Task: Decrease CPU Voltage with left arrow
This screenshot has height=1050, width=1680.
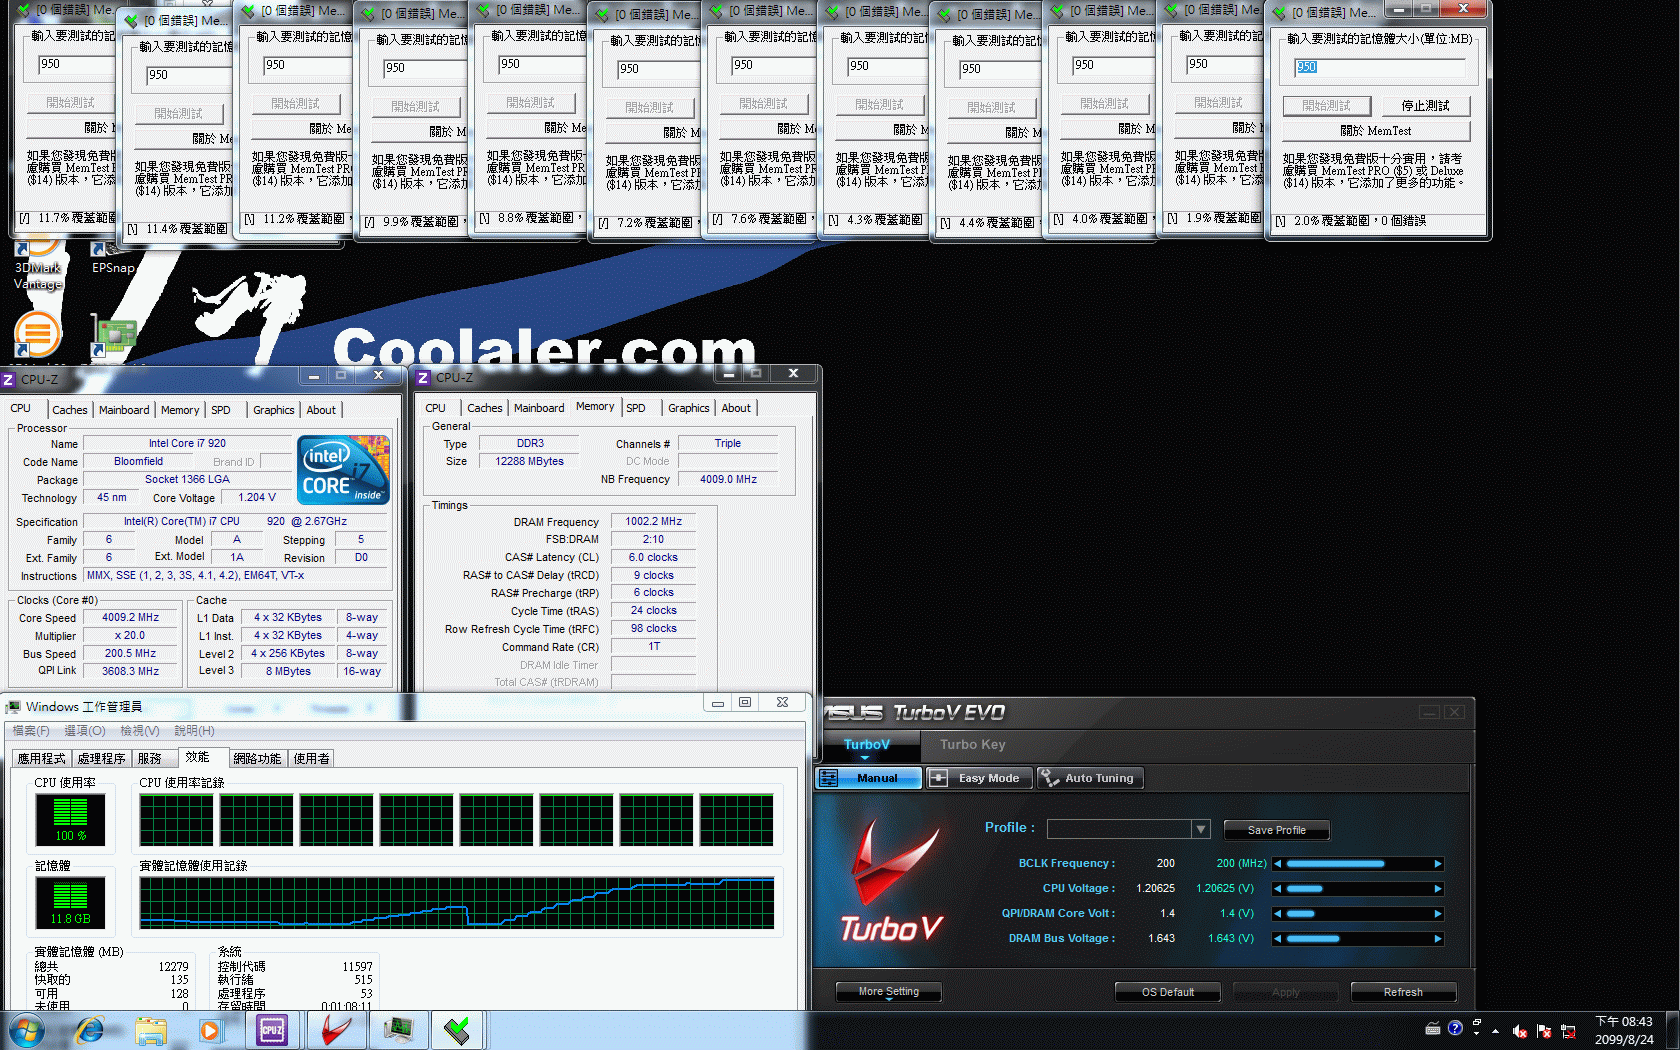Action: pyautogui.click(x=1277, y=889)
